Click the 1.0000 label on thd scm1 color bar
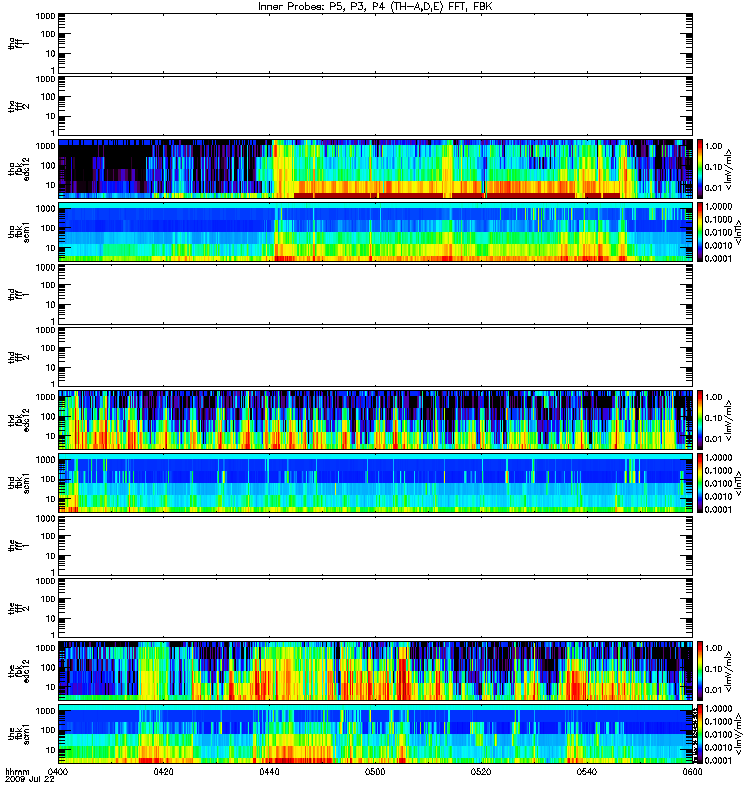 click(x=719, y=458)
